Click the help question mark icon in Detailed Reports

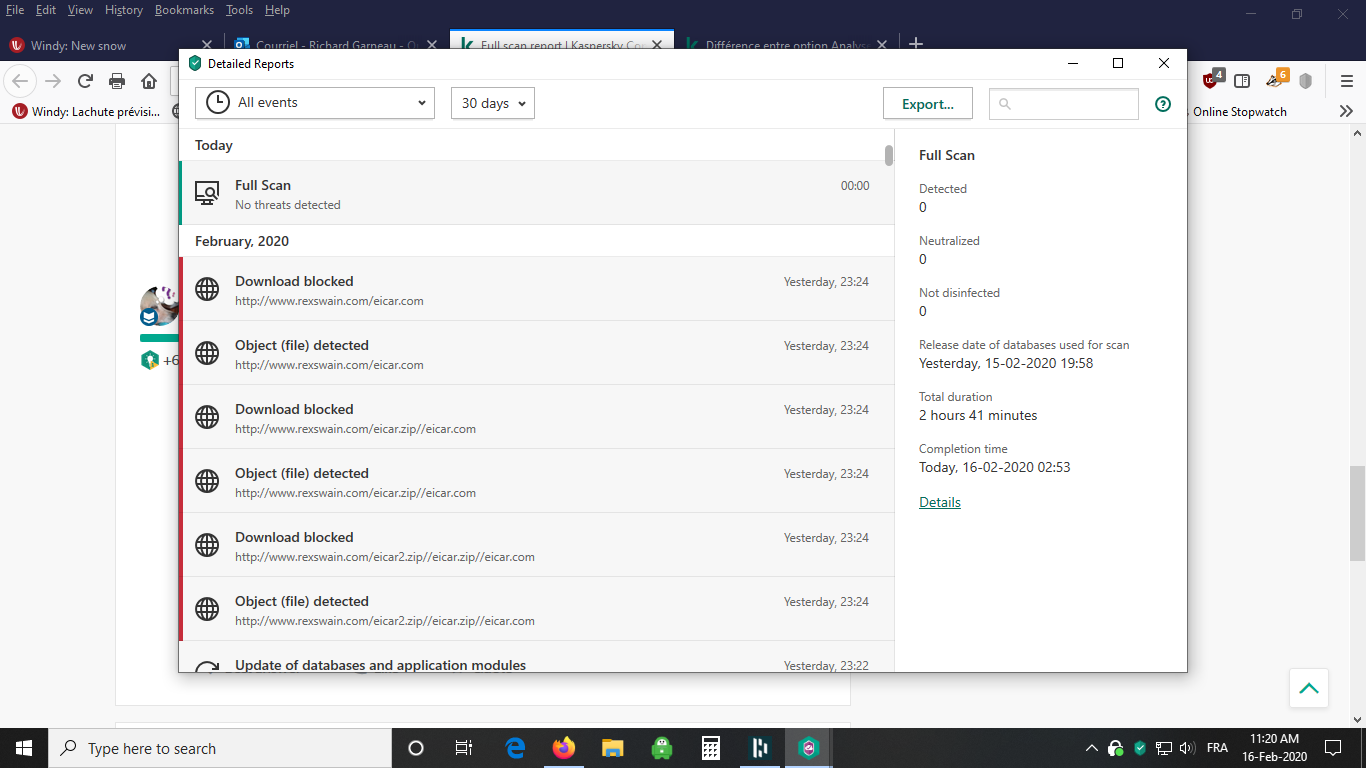click(x=1162, y=104)
